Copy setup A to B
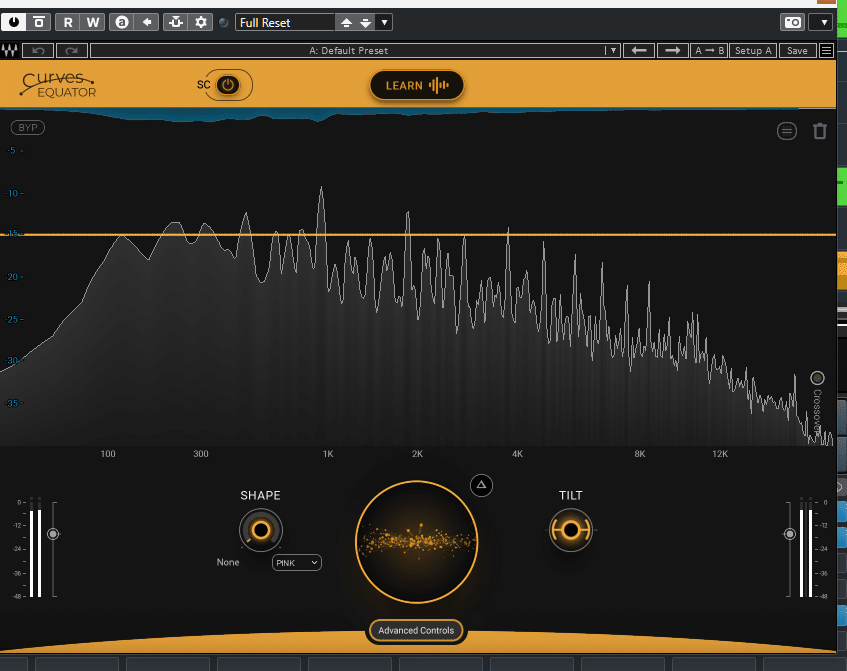Screen dimensions: 847x671 (x=709, y=50)
